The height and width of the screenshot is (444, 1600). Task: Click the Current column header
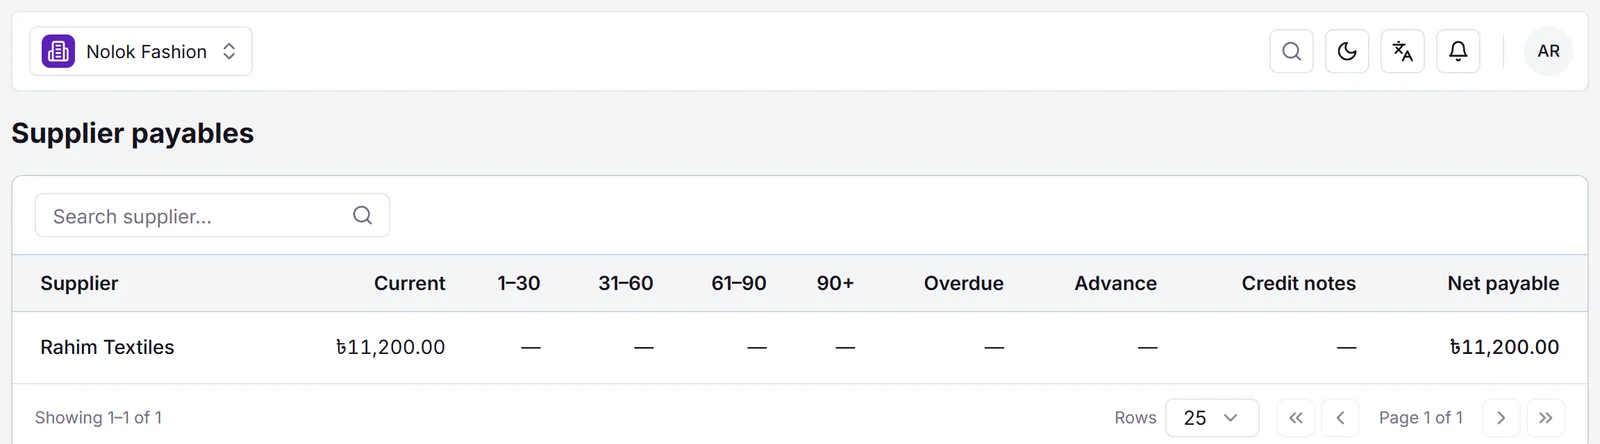(409, 283)
